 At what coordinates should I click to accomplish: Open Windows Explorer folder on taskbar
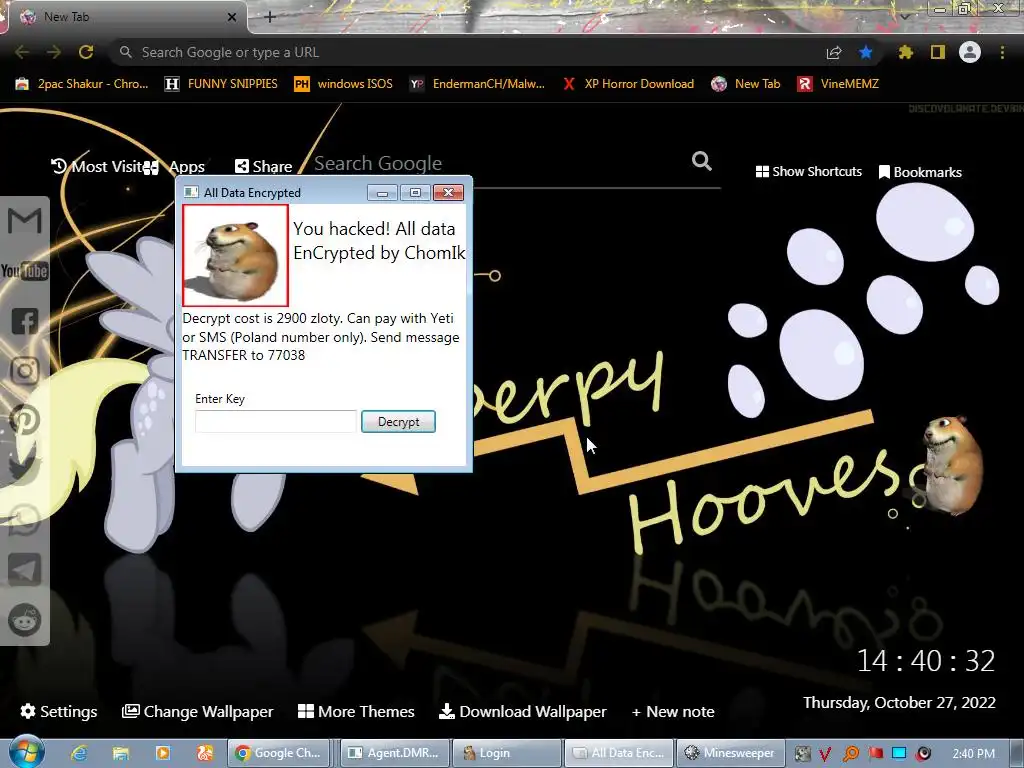coord(121,753)
